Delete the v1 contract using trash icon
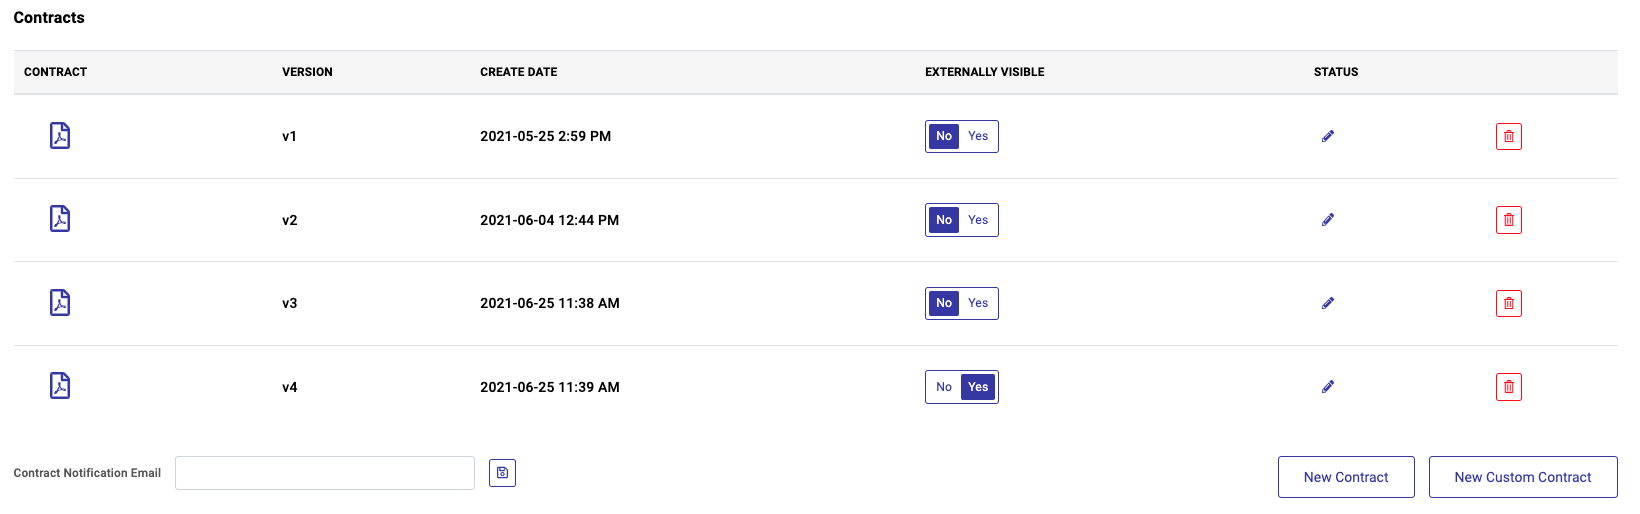The height and width of the screenshot is (514, 1640). [x=1509, y=136]
